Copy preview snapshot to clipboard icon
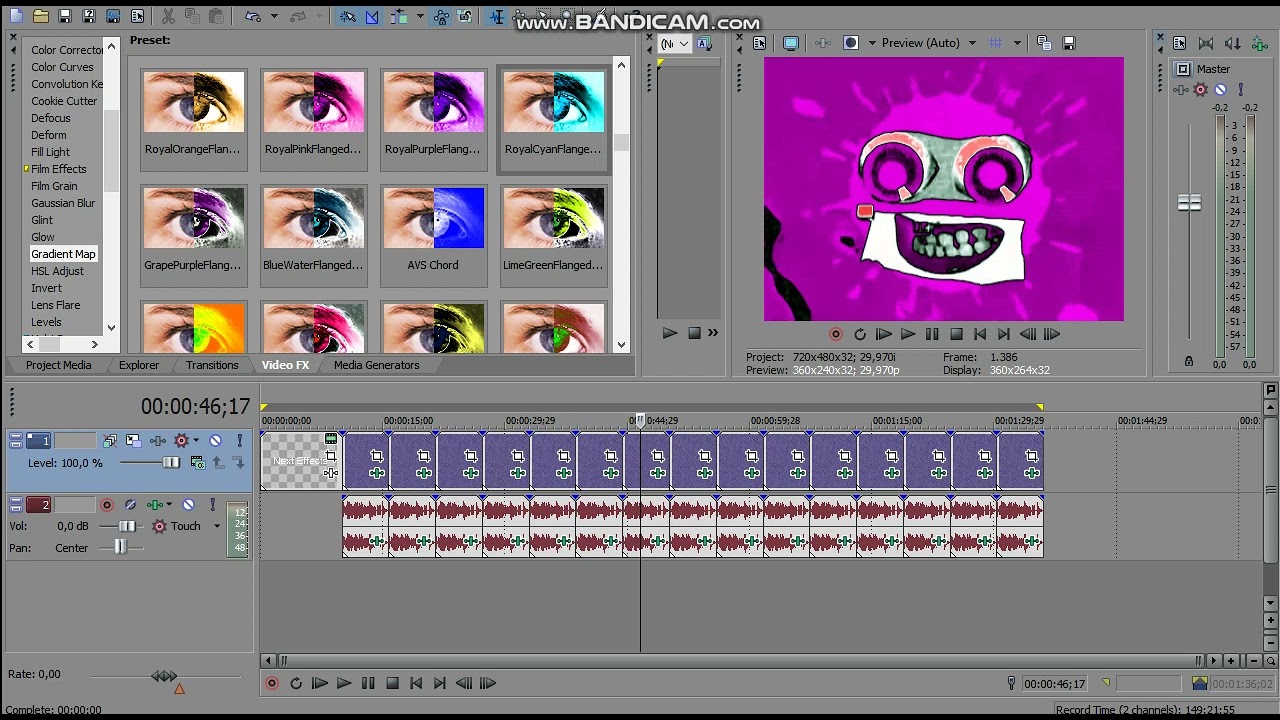1280x720 pixels. (x=1044, y=43)
